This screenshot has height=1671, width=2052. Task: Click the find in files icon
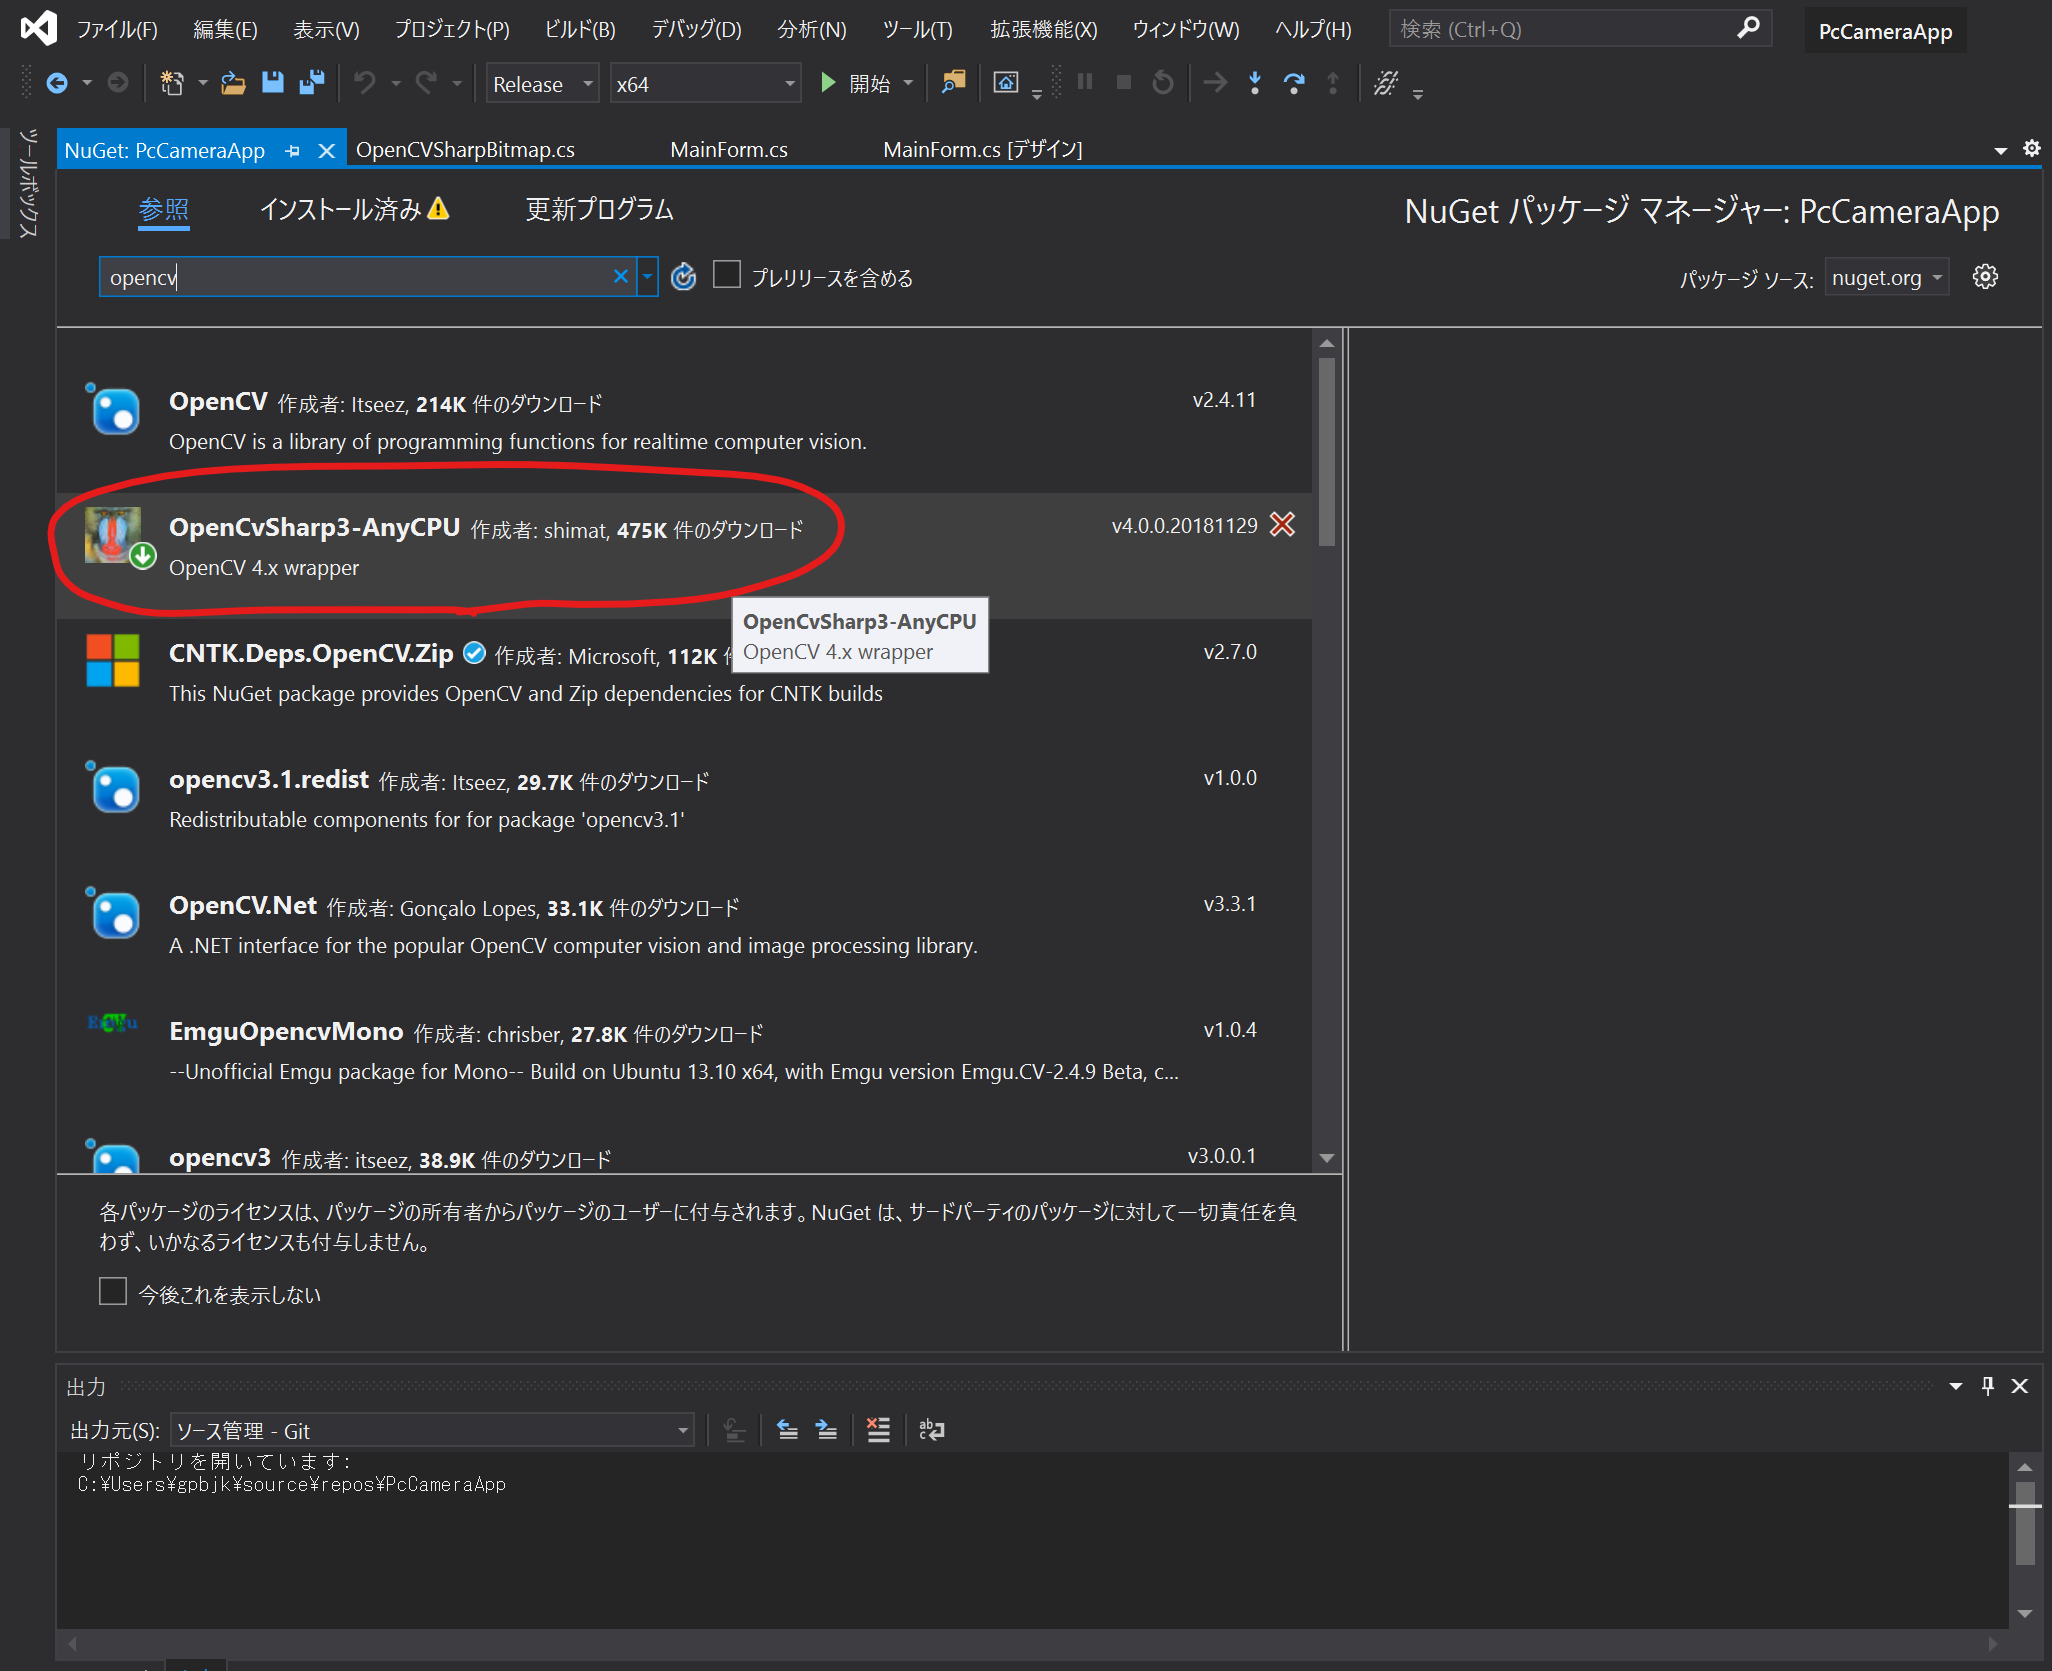point(953,83)
